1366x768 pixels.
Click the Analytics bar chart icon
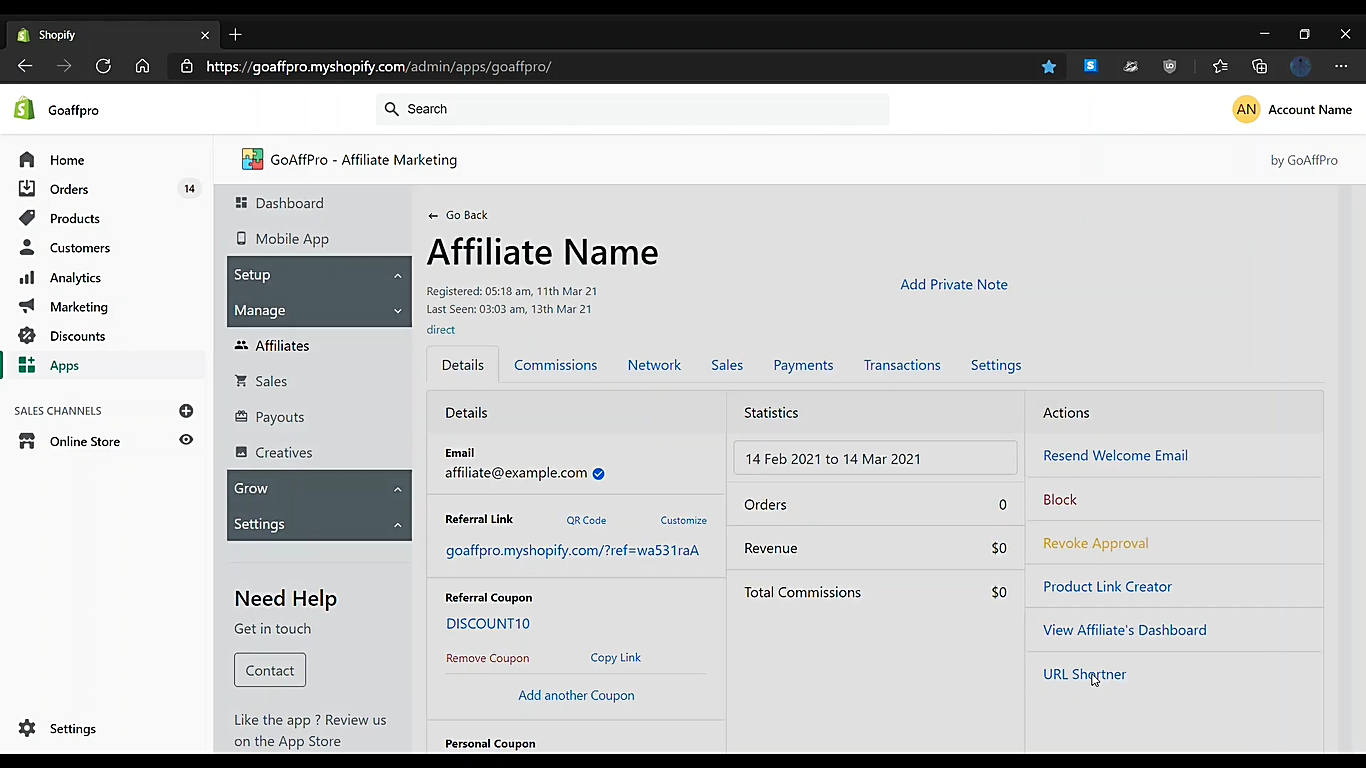tap(27, 278)
